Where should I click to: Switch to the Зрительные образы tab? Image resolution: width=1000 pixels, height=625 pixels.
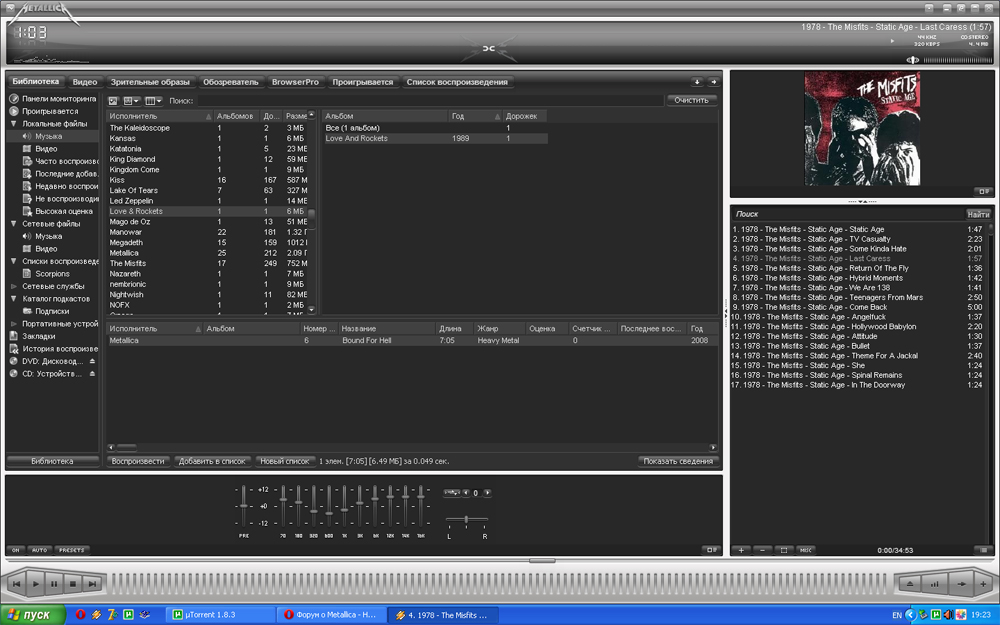tap(149, 82)
